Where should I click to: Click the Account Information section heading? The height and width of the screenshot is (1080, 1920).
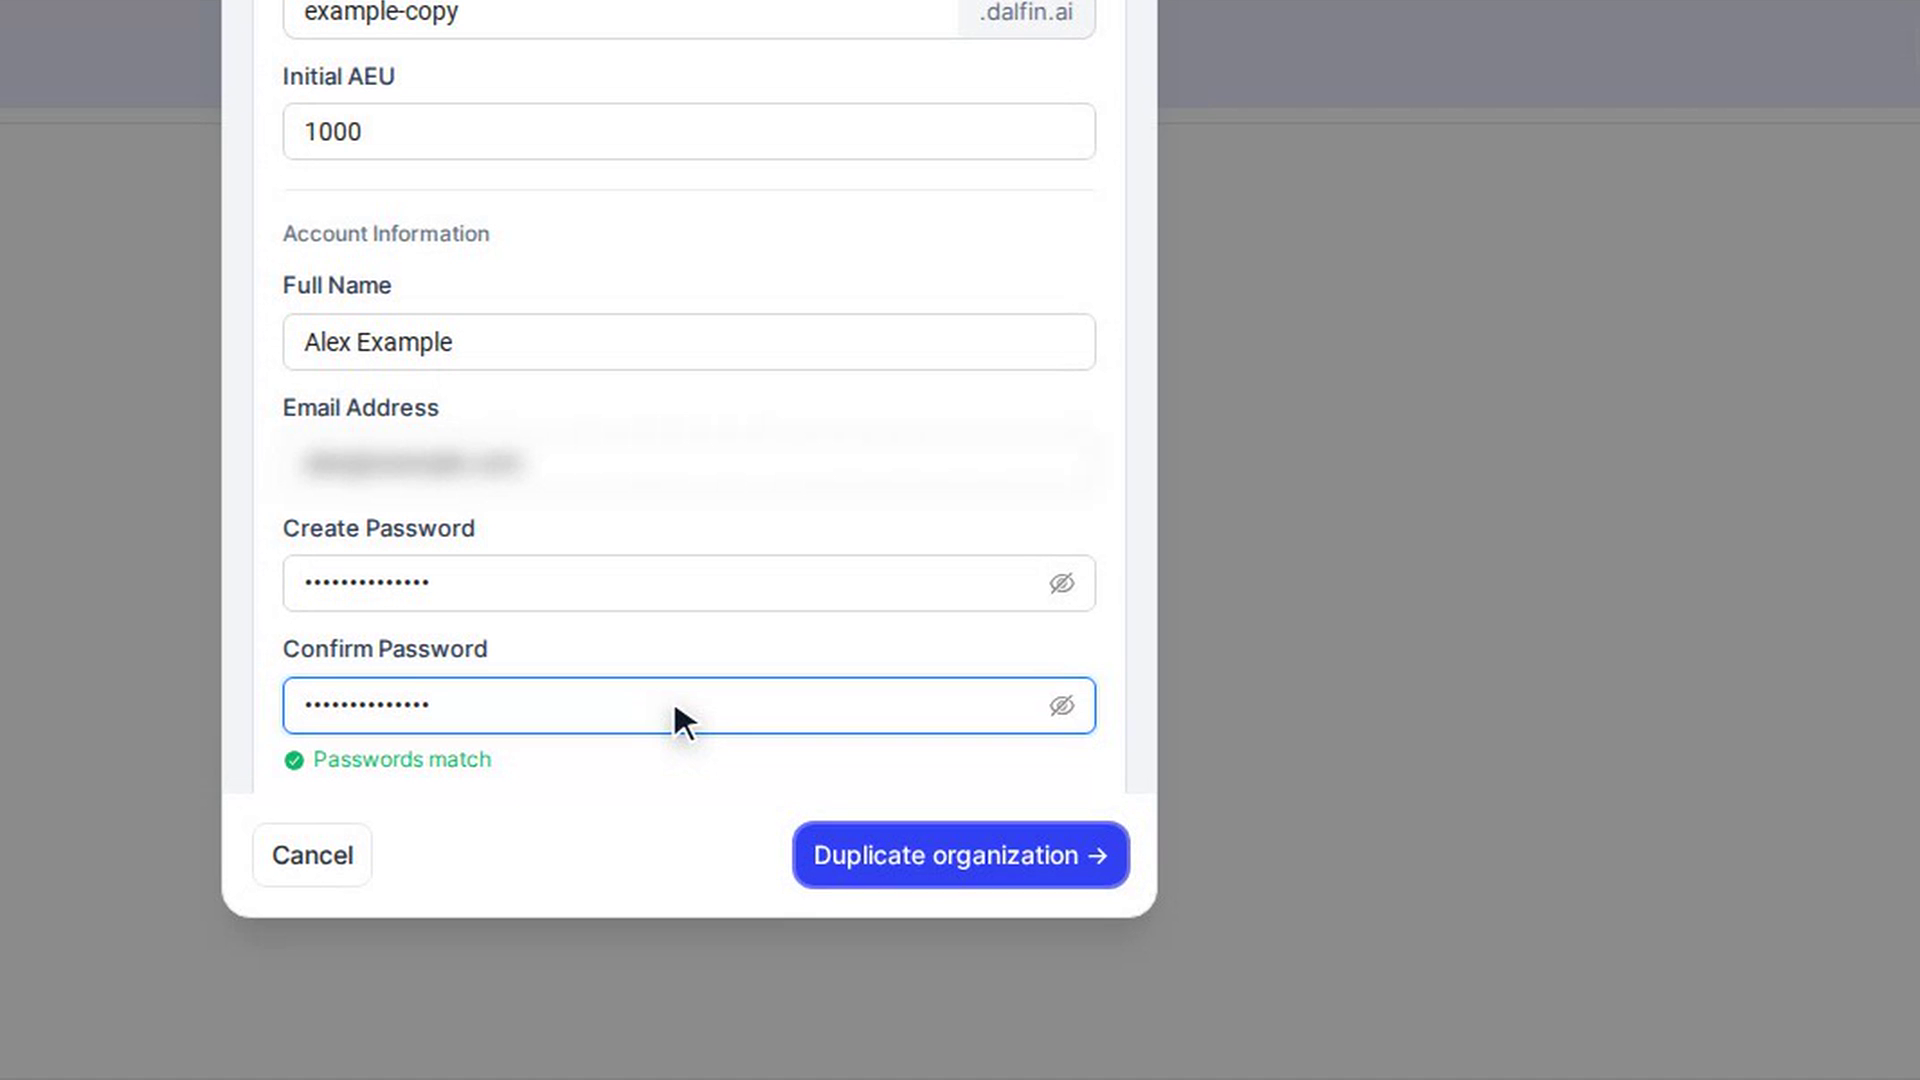pos(386,234)
